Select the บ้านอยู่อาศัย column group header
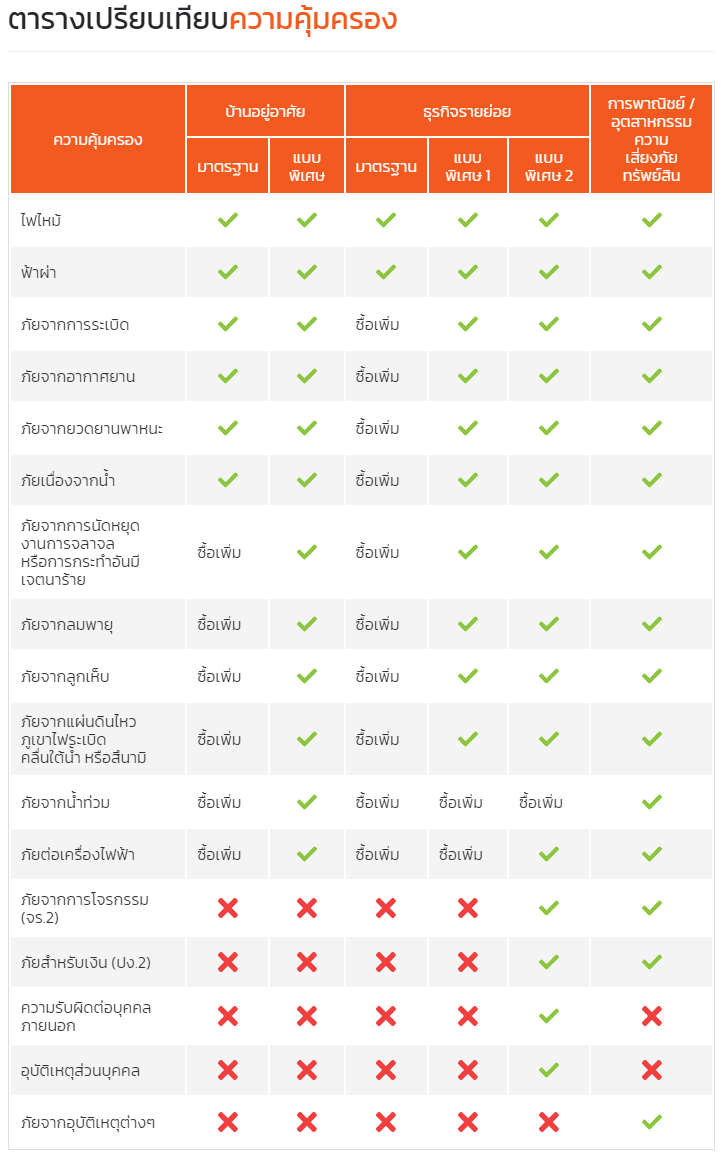The height and width of the screenshot is (1154, 721). 265,111
